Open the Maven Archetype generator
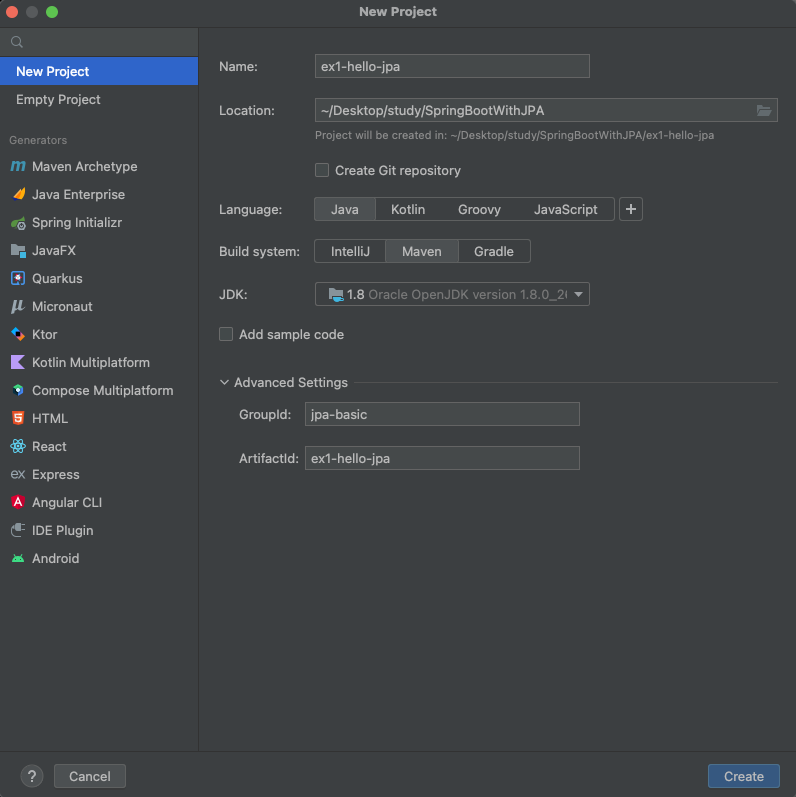Screen dimensions: 796x797 pos(99,166)
